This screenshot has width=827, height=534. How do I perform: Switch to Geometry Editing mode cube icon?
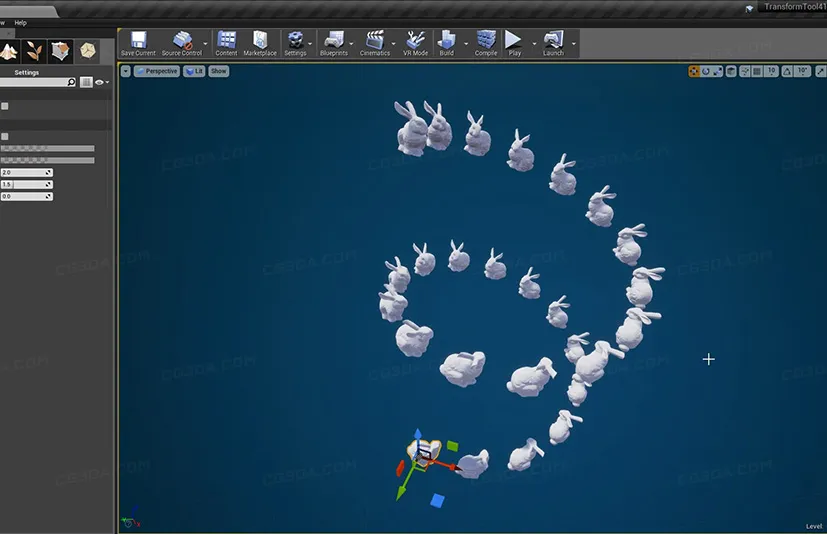coord(61,51)
